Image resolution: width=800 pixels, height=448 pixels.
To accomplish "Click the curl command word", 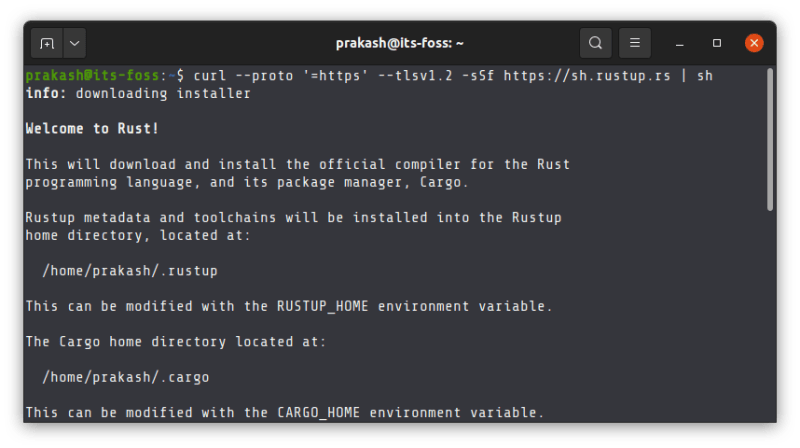I will 209,75.
